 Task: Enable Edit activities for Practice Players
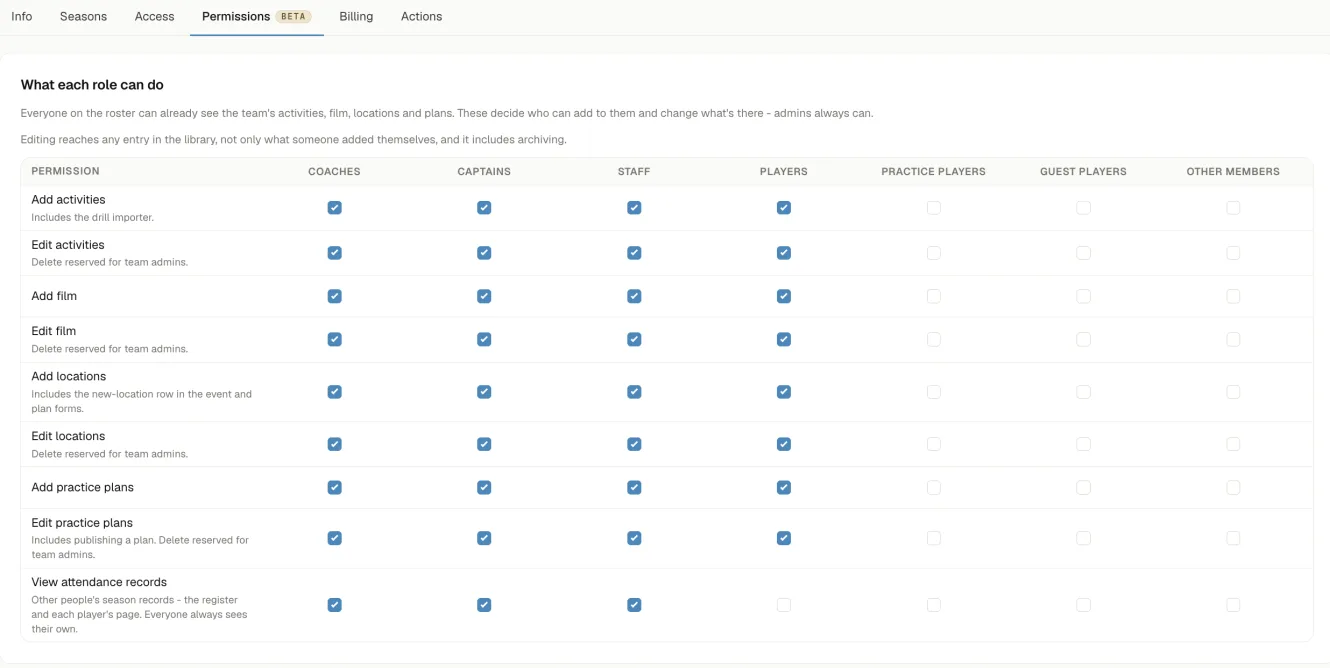(933, 253)
